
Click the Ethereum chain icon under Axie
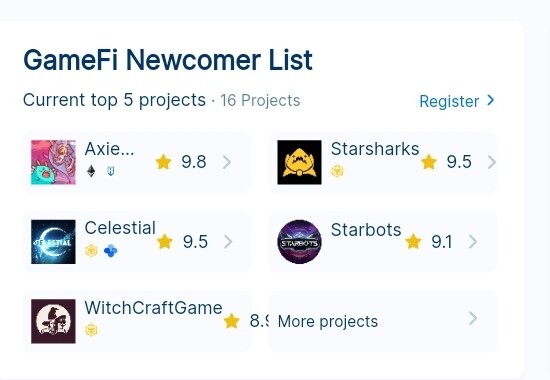(91, 171)
